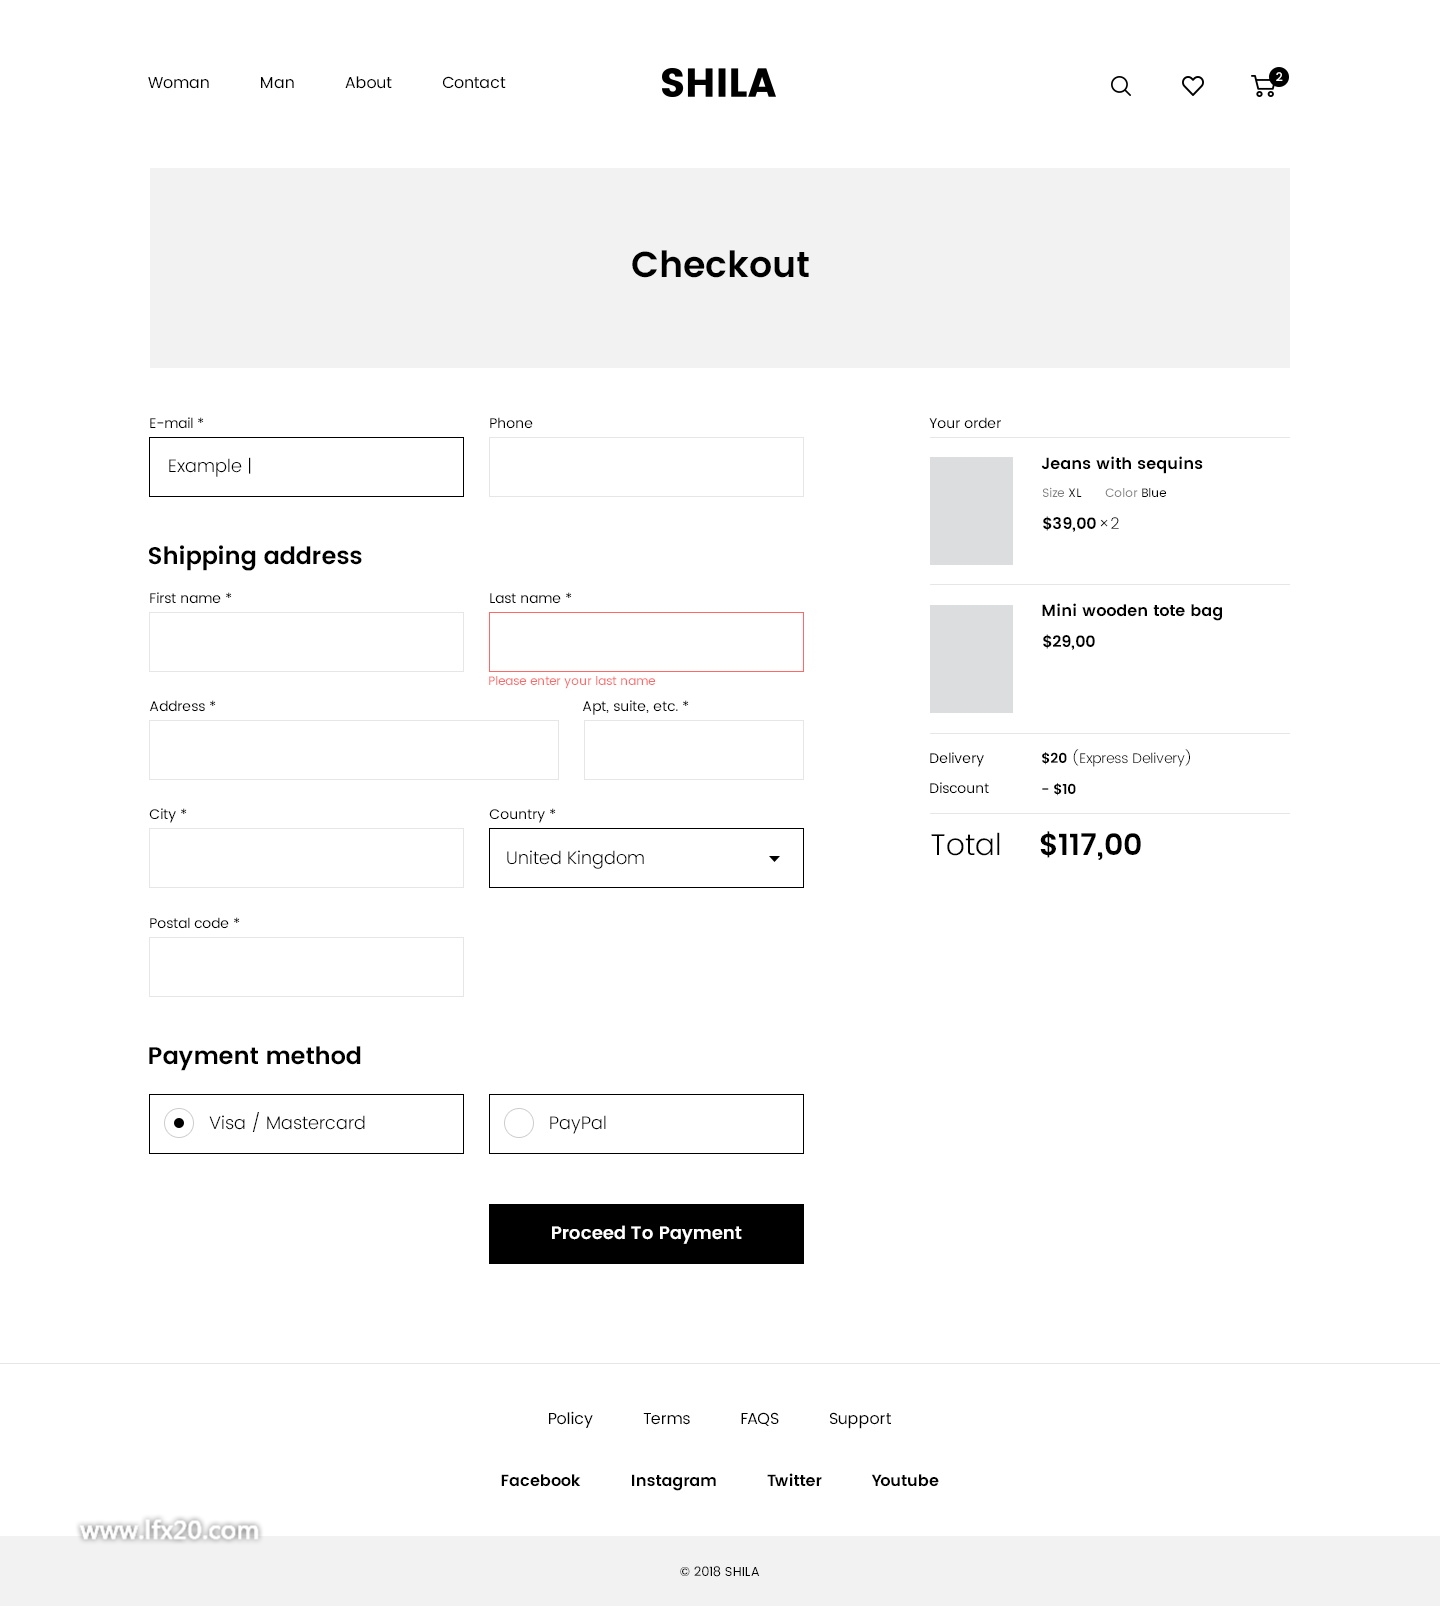Open the FAQS footer link
1440x1606 pixels.
[x=759, y=1419]
